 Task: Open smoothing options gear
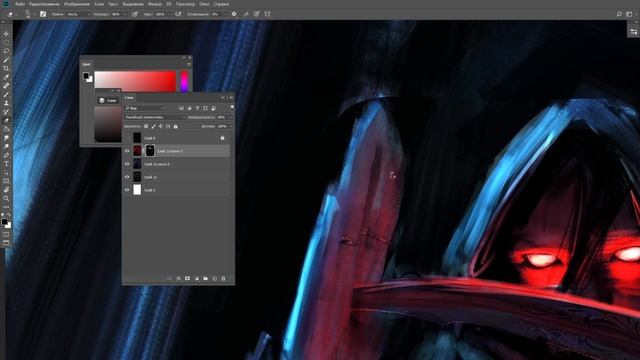(234, 14)
